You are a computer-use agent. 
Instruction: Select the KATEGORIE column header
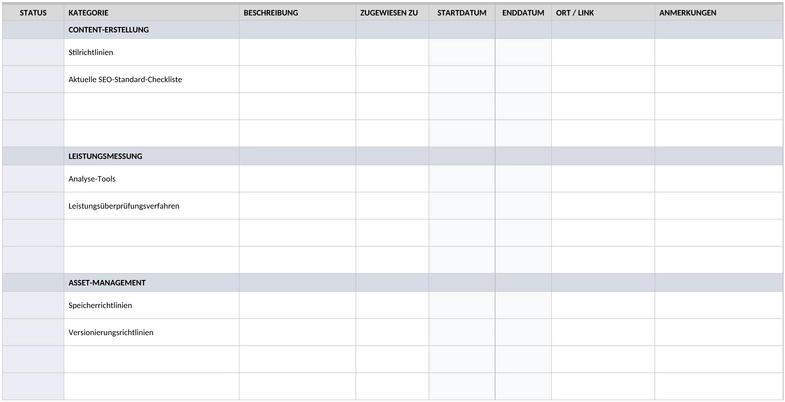(x=152, y=13)
